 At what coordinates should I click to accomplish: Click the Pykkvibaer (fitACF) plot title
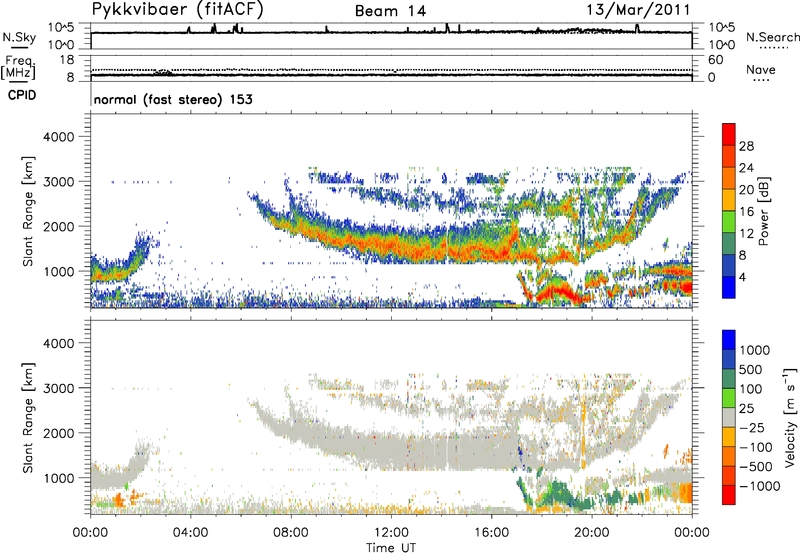click(177, 10)
